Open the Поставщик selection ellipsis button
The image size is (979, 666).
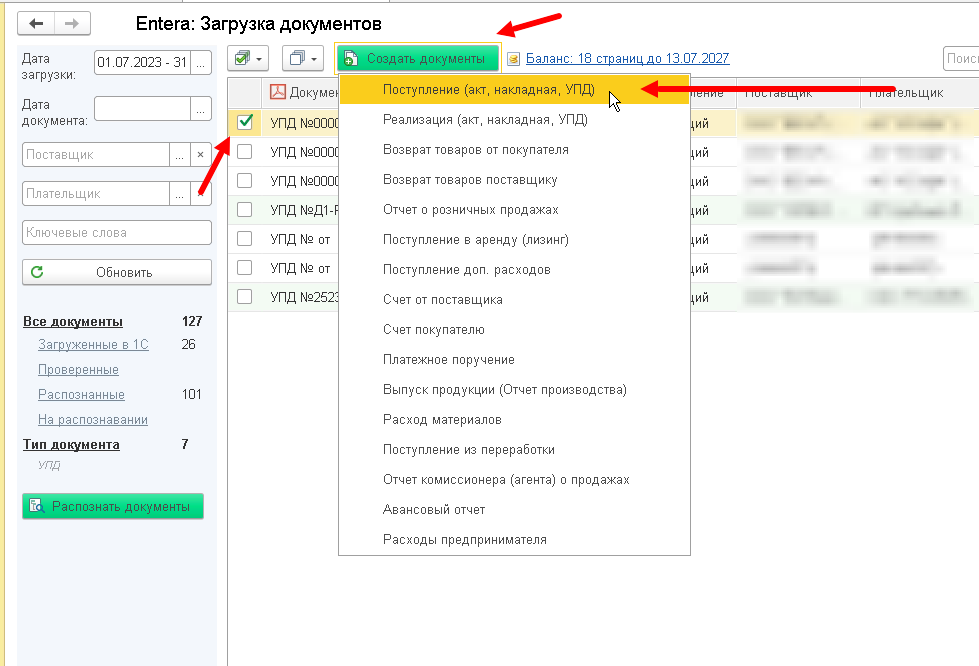click(180, 155)
